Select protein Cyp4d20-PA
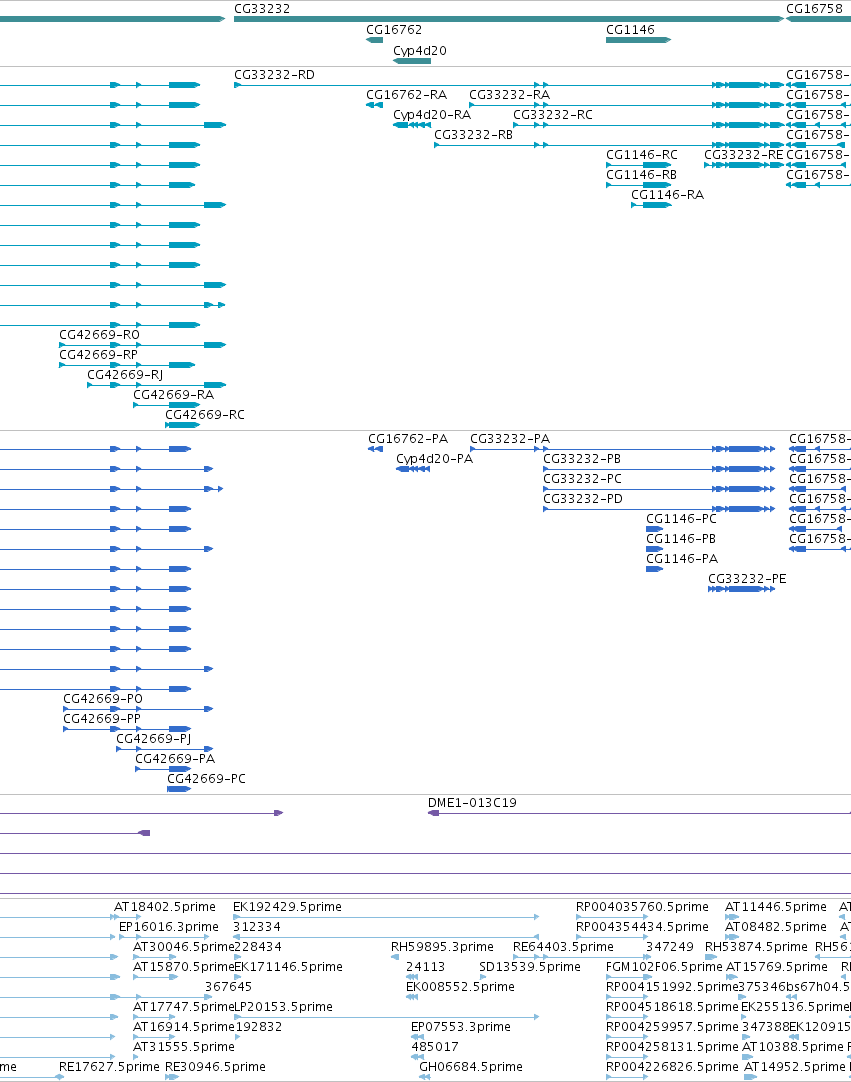This screenshot has height=1082, width=851. pos(413,469)
